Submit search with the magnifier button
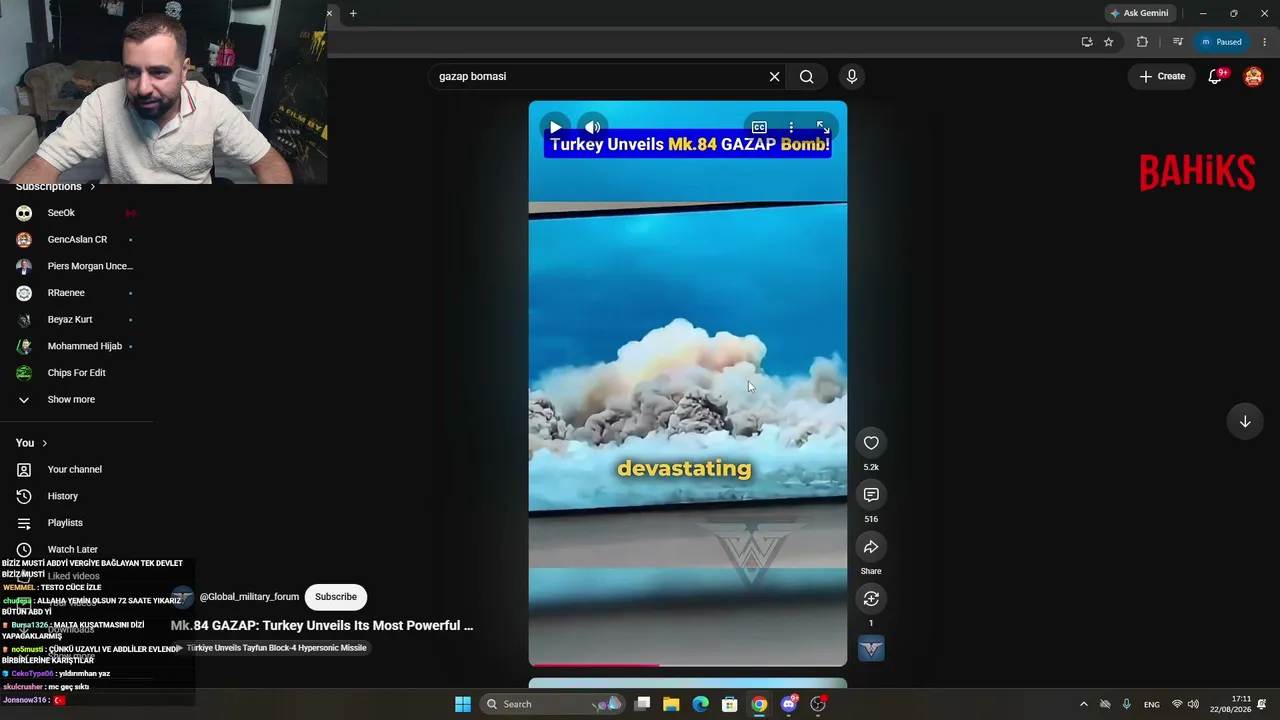The width and height of the screenshot is (1280, 720). tap(807, 77)
